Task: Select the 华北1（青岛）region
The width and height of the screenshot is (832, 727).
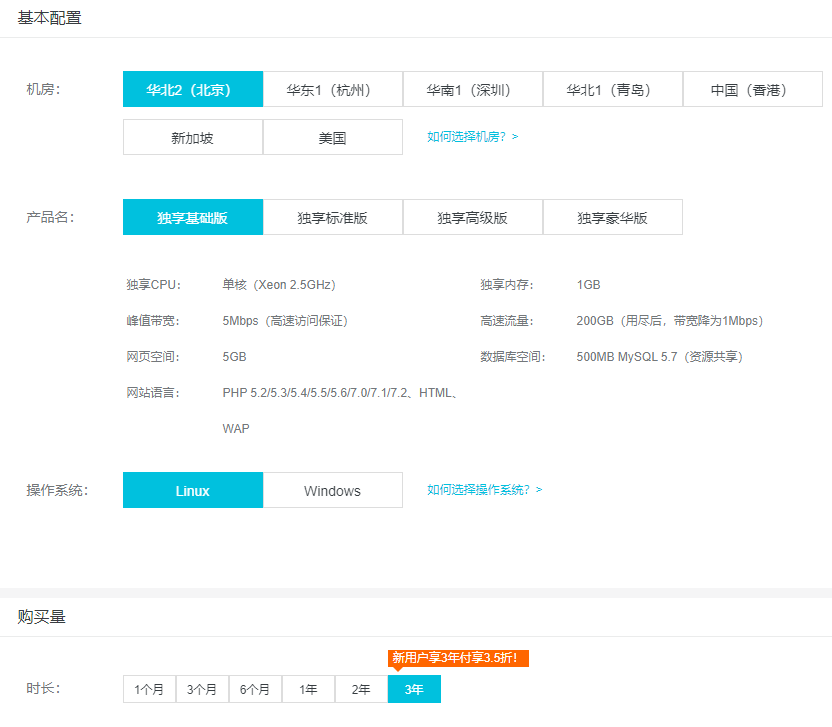Action: 612,89
